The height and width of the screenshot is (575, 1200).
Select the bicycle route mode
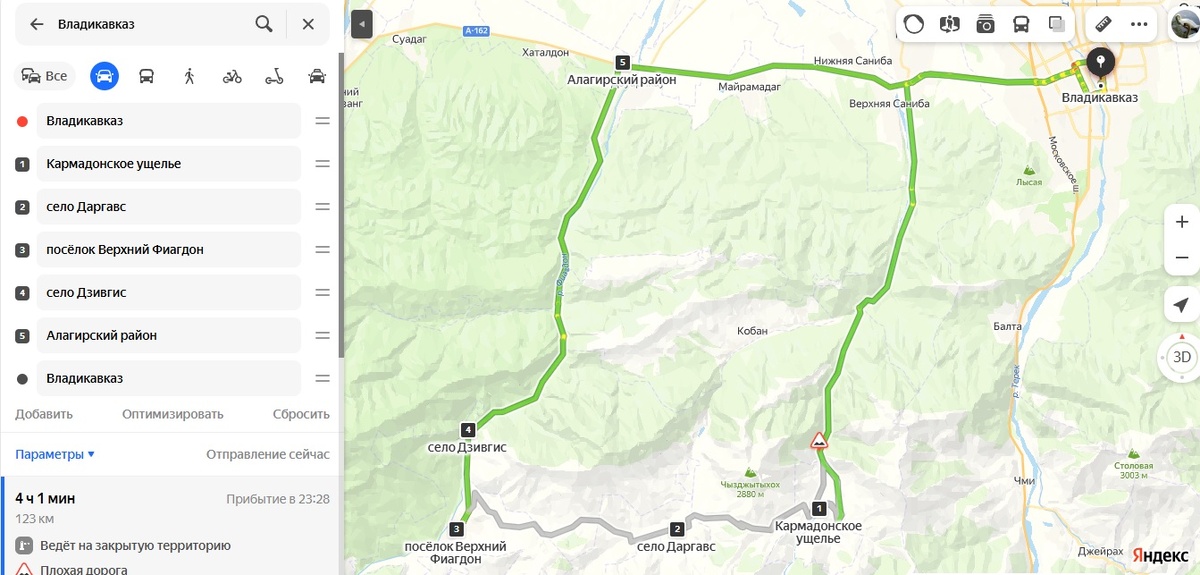pyautogui.click(x=232, y=76)
